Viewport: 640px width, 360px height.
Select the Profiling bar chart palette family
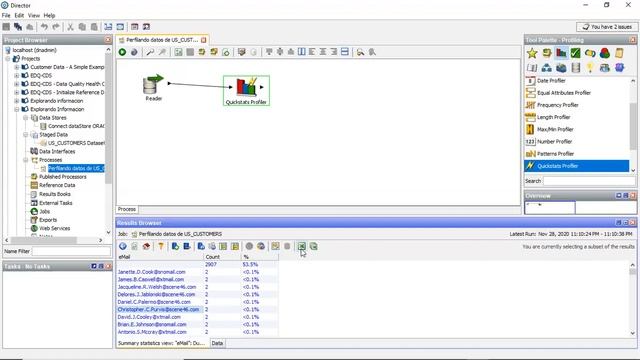561,53
